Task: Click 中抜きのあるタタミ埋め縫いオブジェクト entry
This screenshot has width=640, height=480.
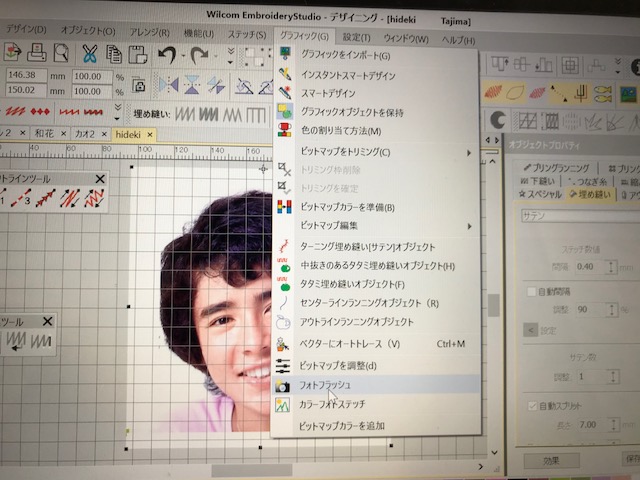Action: [x=378, y=266]
